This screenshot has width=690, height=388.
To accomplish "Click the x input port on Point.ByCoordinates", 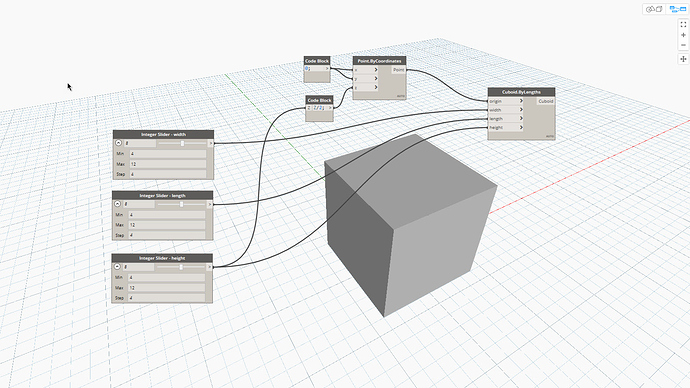I will [366, 70].
